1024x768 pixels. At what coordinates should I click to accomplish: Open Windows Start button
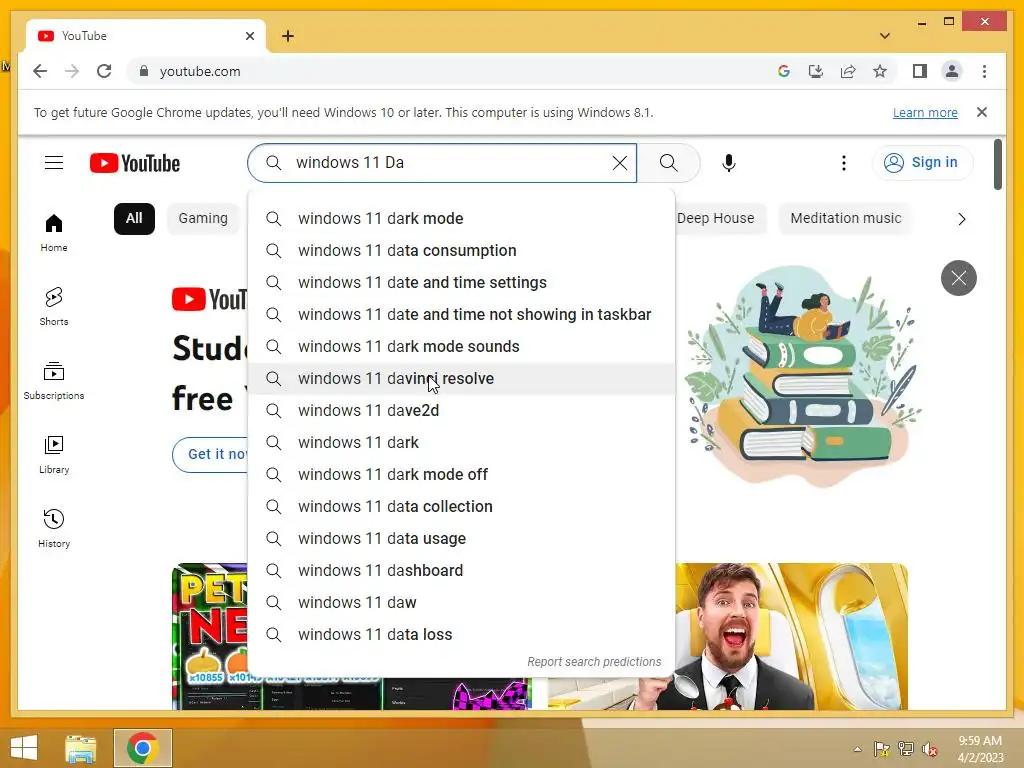point(24,748)
